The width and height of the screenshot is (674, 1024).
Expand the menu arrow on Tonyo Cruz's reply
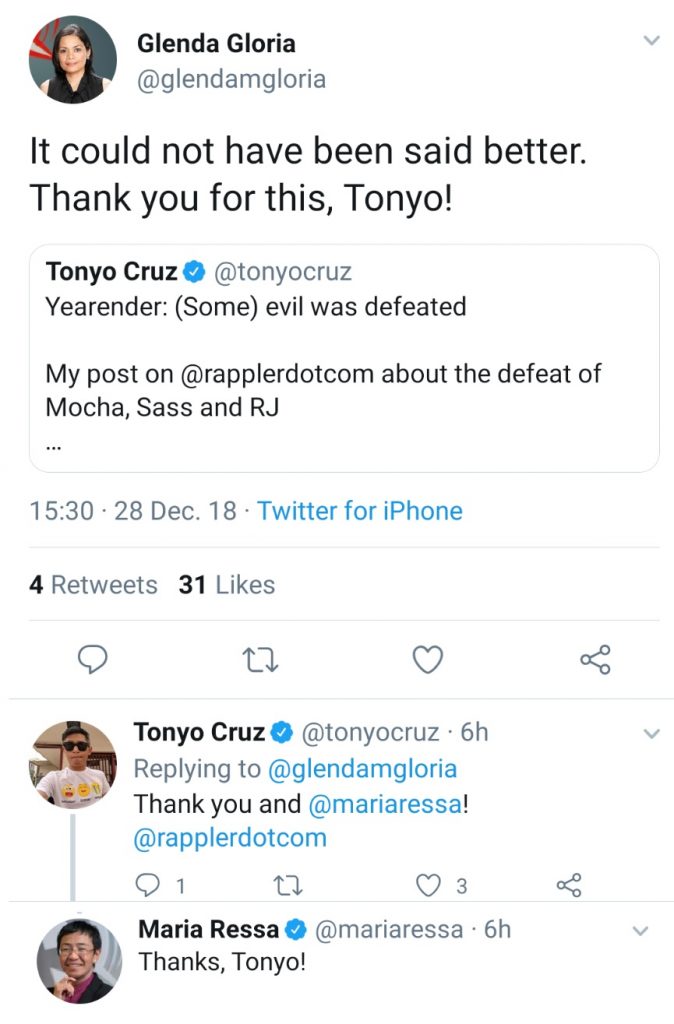click(x=651, y=734)
